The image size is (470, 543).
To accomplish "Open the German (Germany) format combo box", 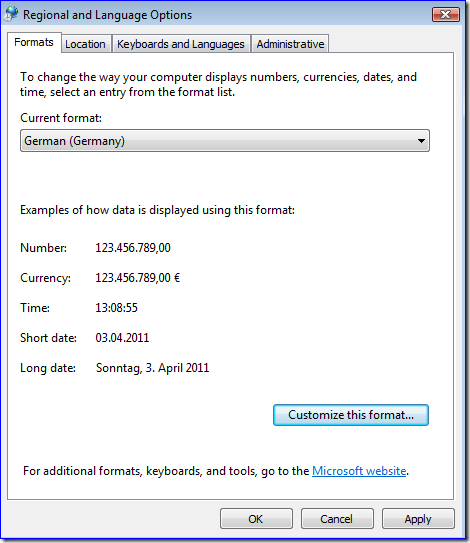I will [x=225, y=141].
